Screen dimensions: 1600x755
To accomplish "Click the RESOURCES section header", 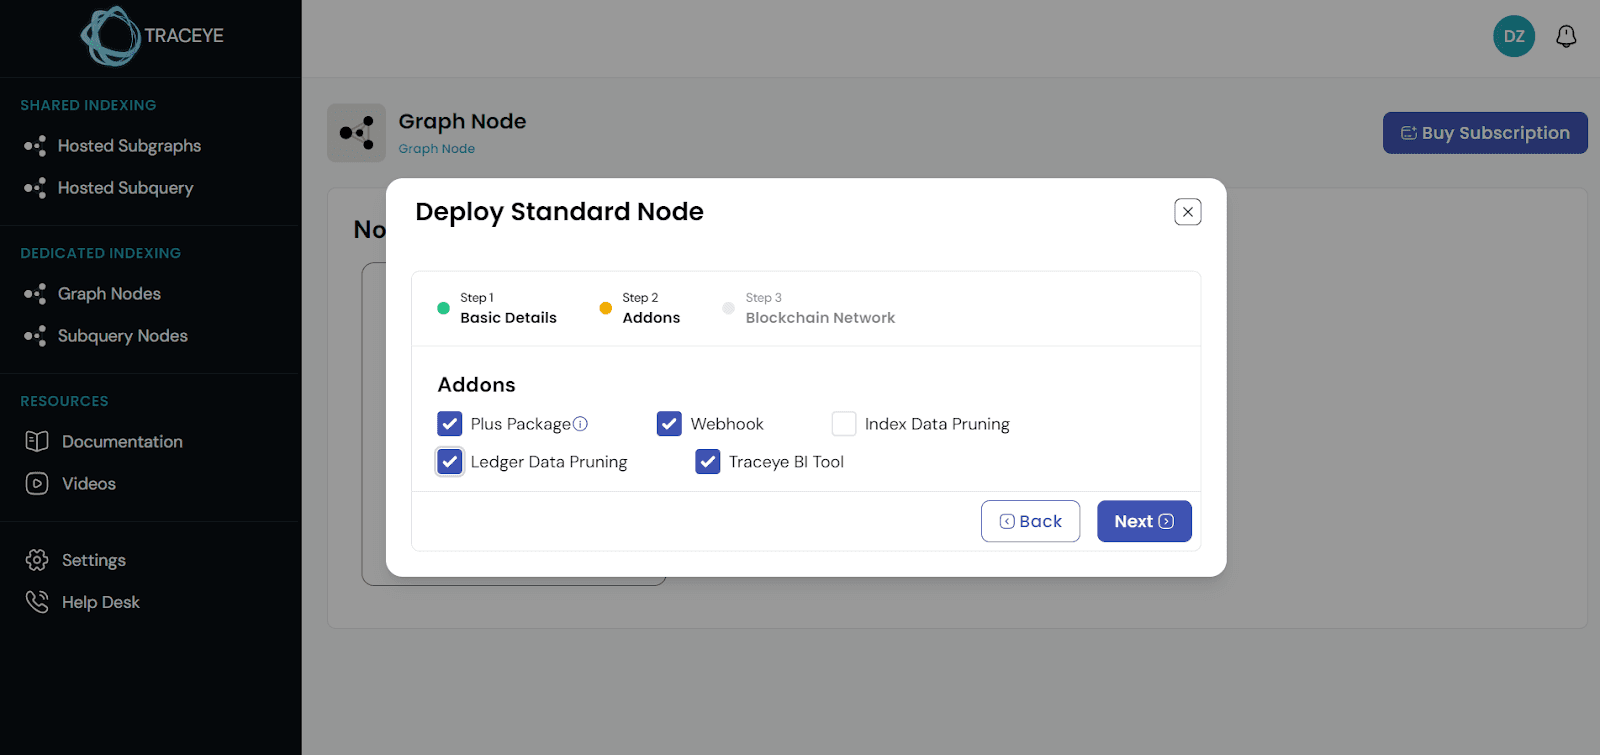I will click(64, 401).
